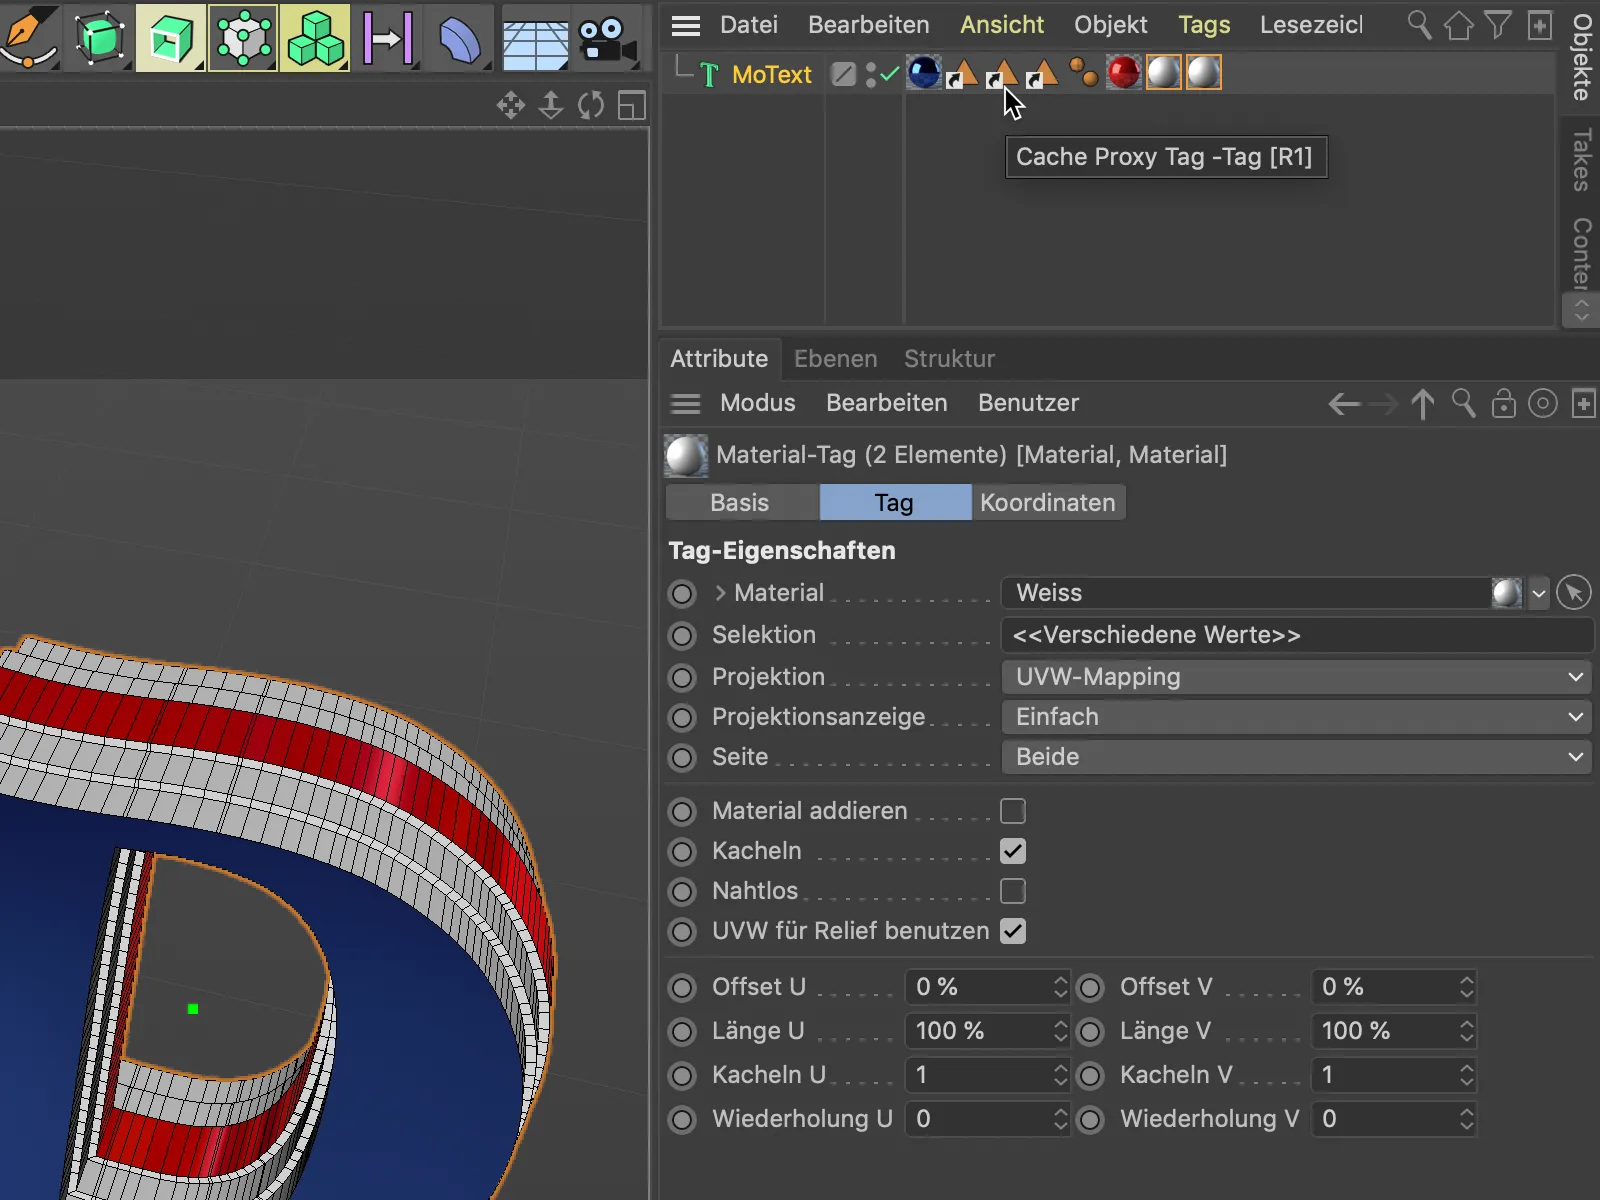This screenshot has height=1200, width=1600.
Task: Enable the Nahtlos checkbox
Action: 1013,891
